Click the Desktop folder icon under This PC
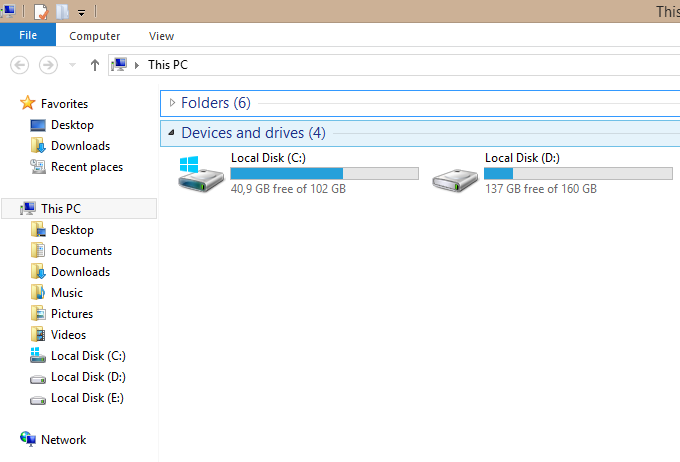 (38, 229)
